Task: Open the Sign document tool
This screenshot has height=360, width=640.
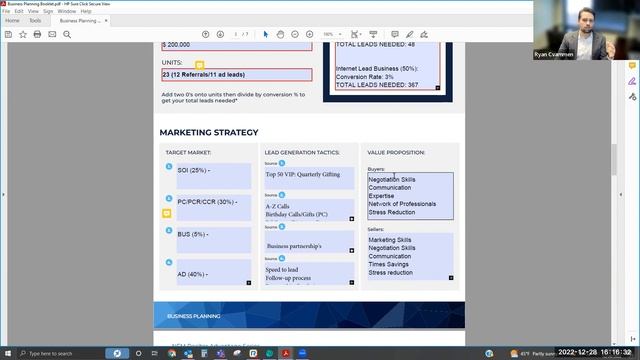Action: coord(424,34)
